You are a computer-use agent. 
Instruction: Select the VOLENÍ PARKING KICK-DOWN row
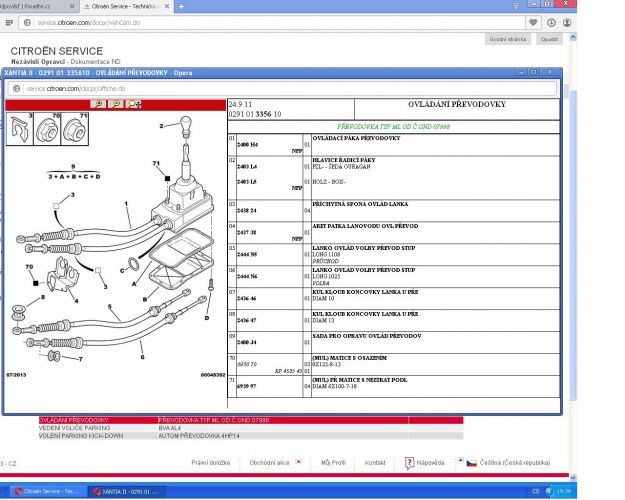point(251,436)
